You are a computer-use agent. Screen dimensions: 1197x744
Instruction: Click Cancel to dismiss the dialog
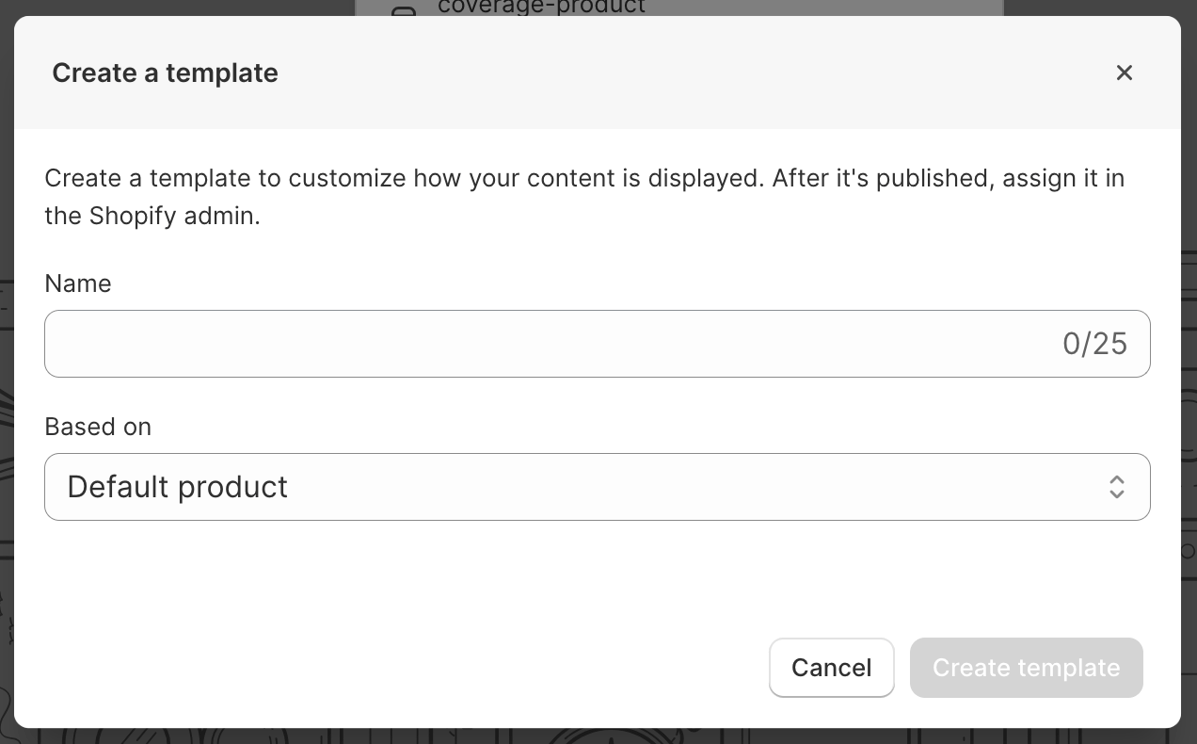(831, 667)
